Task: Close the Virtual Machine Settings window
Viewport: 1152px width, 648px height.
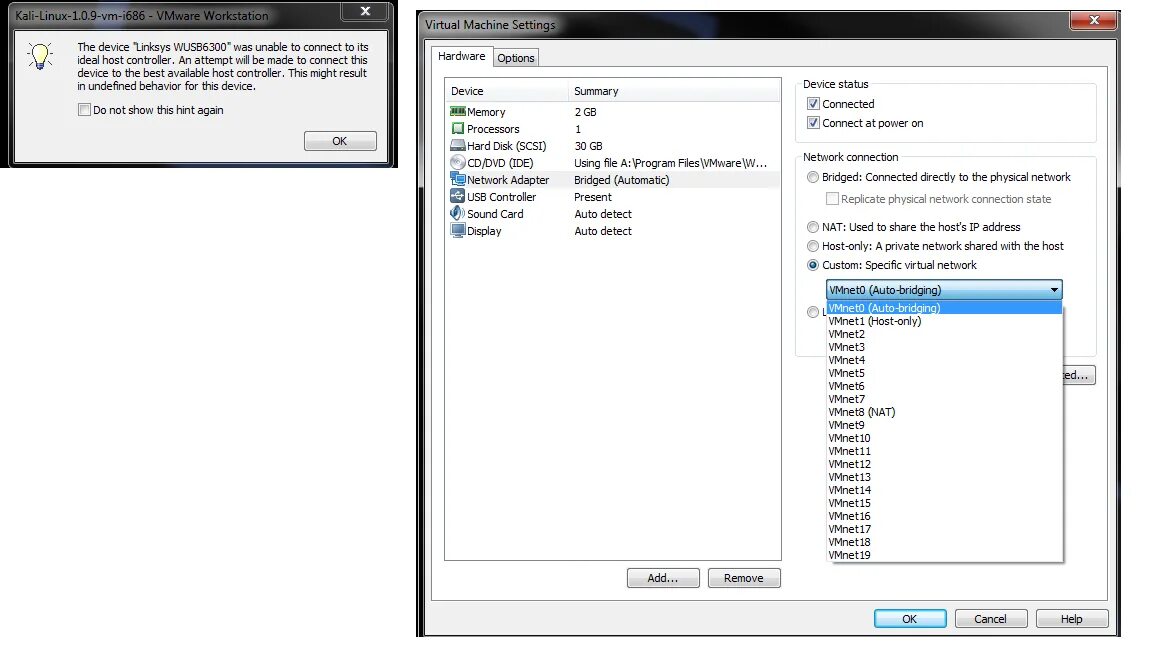Action: click(x=1094, y=20)
